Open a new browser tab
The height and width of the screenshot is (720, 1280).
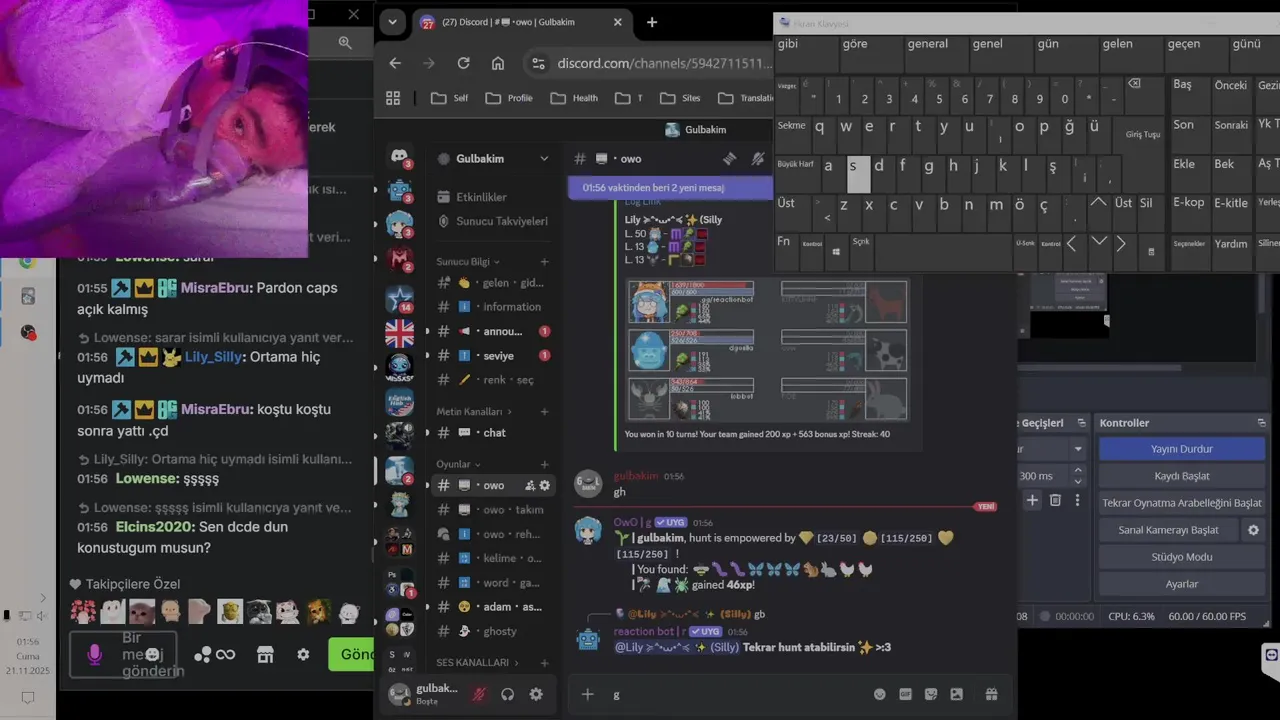(652, 22)
